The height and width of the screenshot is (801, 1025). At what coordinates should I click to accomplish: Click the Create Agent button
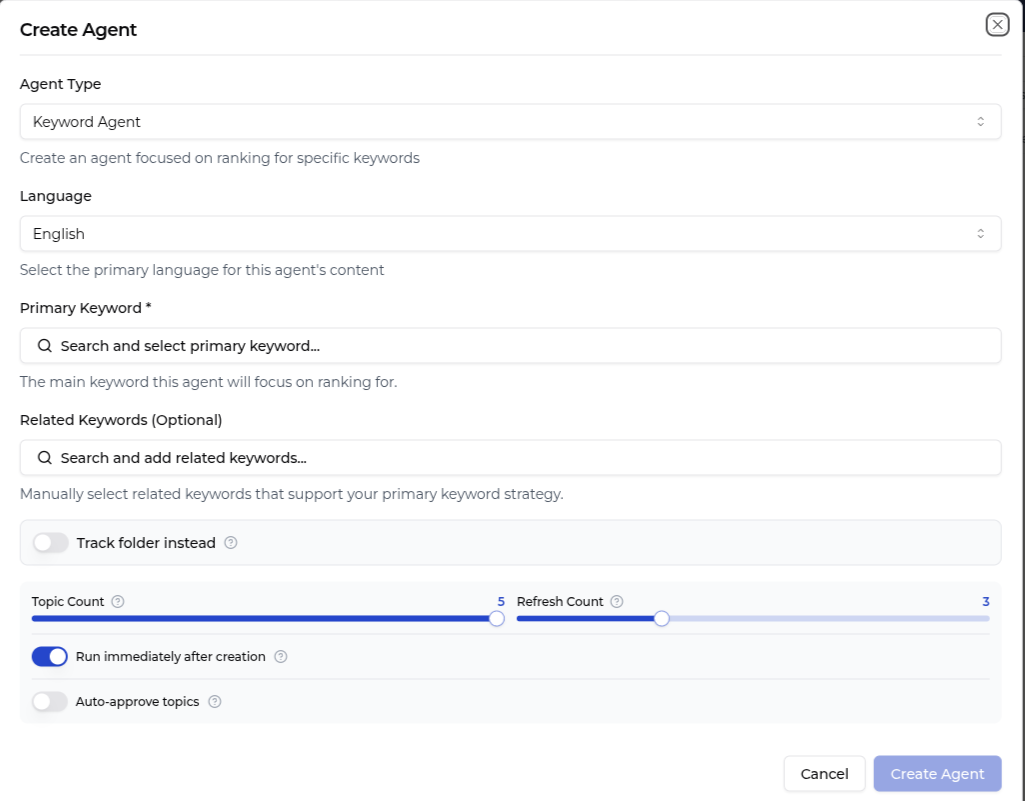click(937, 774)
